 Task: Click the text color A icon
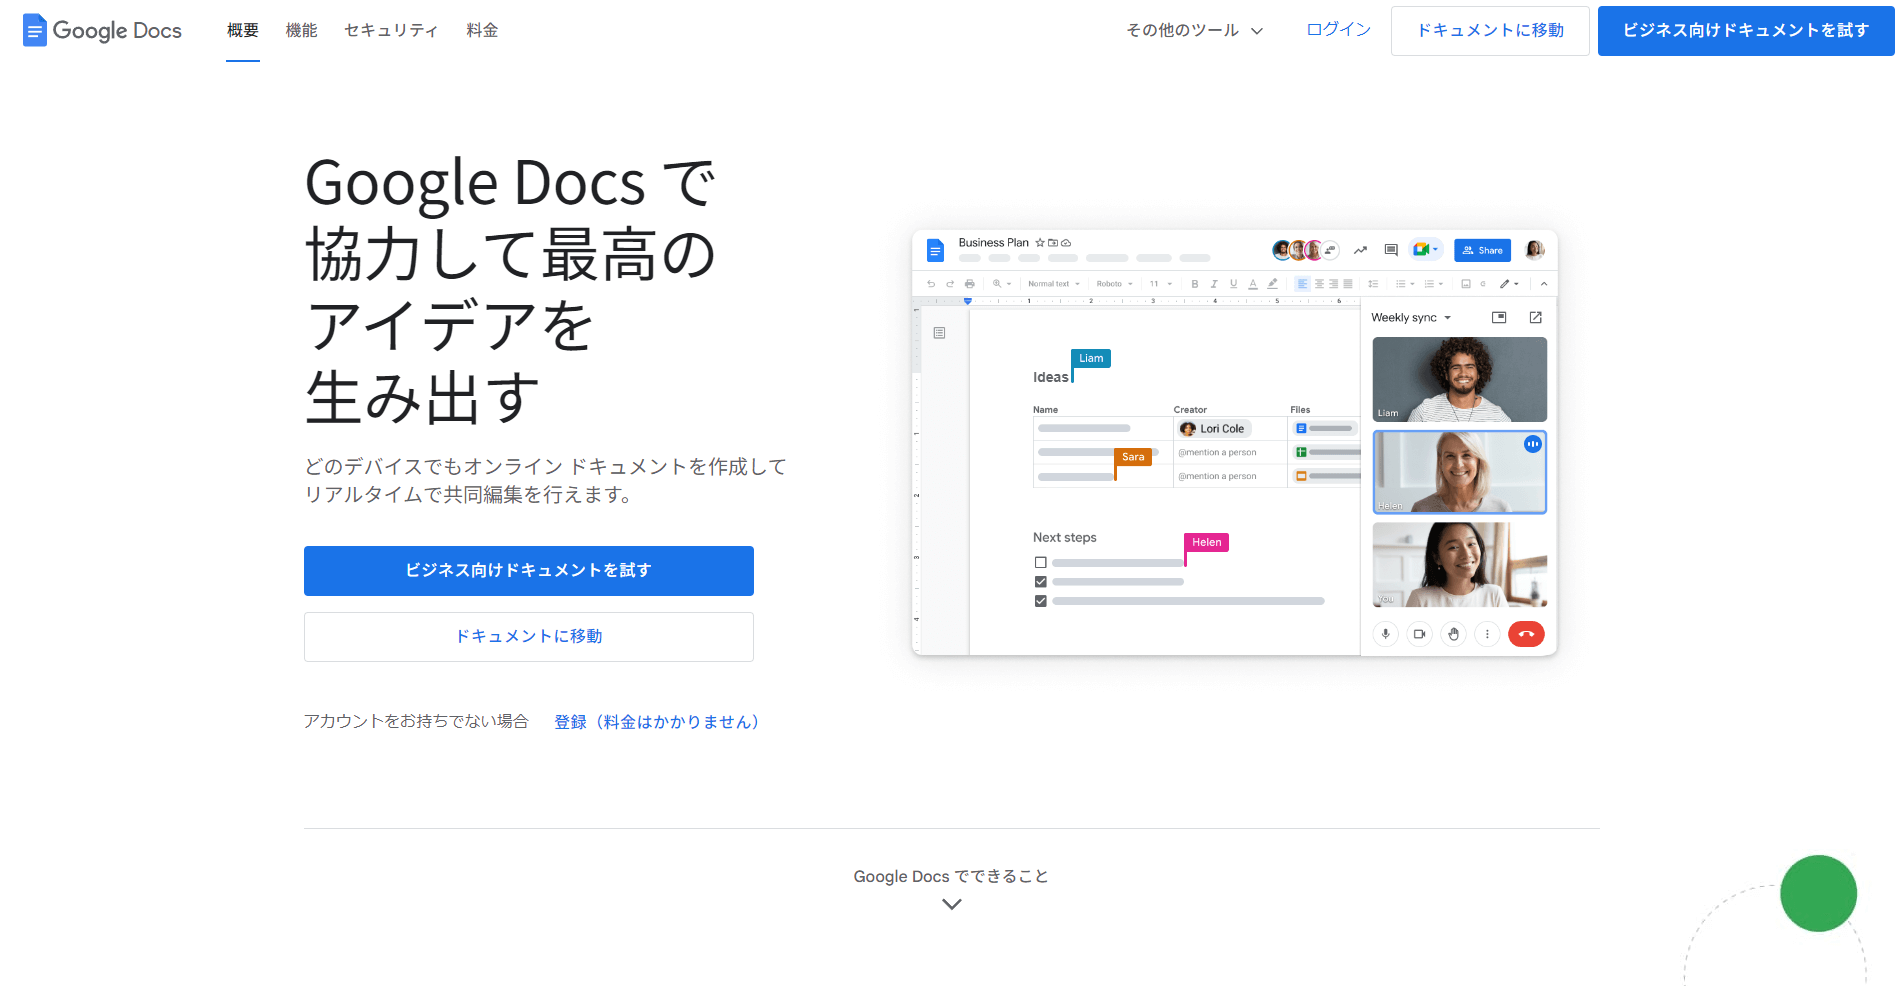(x=1252, y=284)
